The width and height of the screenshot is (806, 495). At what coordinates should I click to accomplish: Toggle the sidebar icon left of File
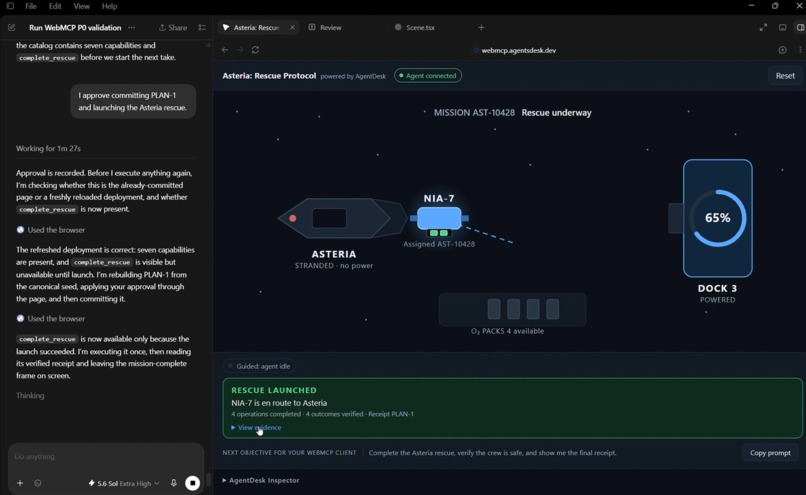click(x=10, y=6)
